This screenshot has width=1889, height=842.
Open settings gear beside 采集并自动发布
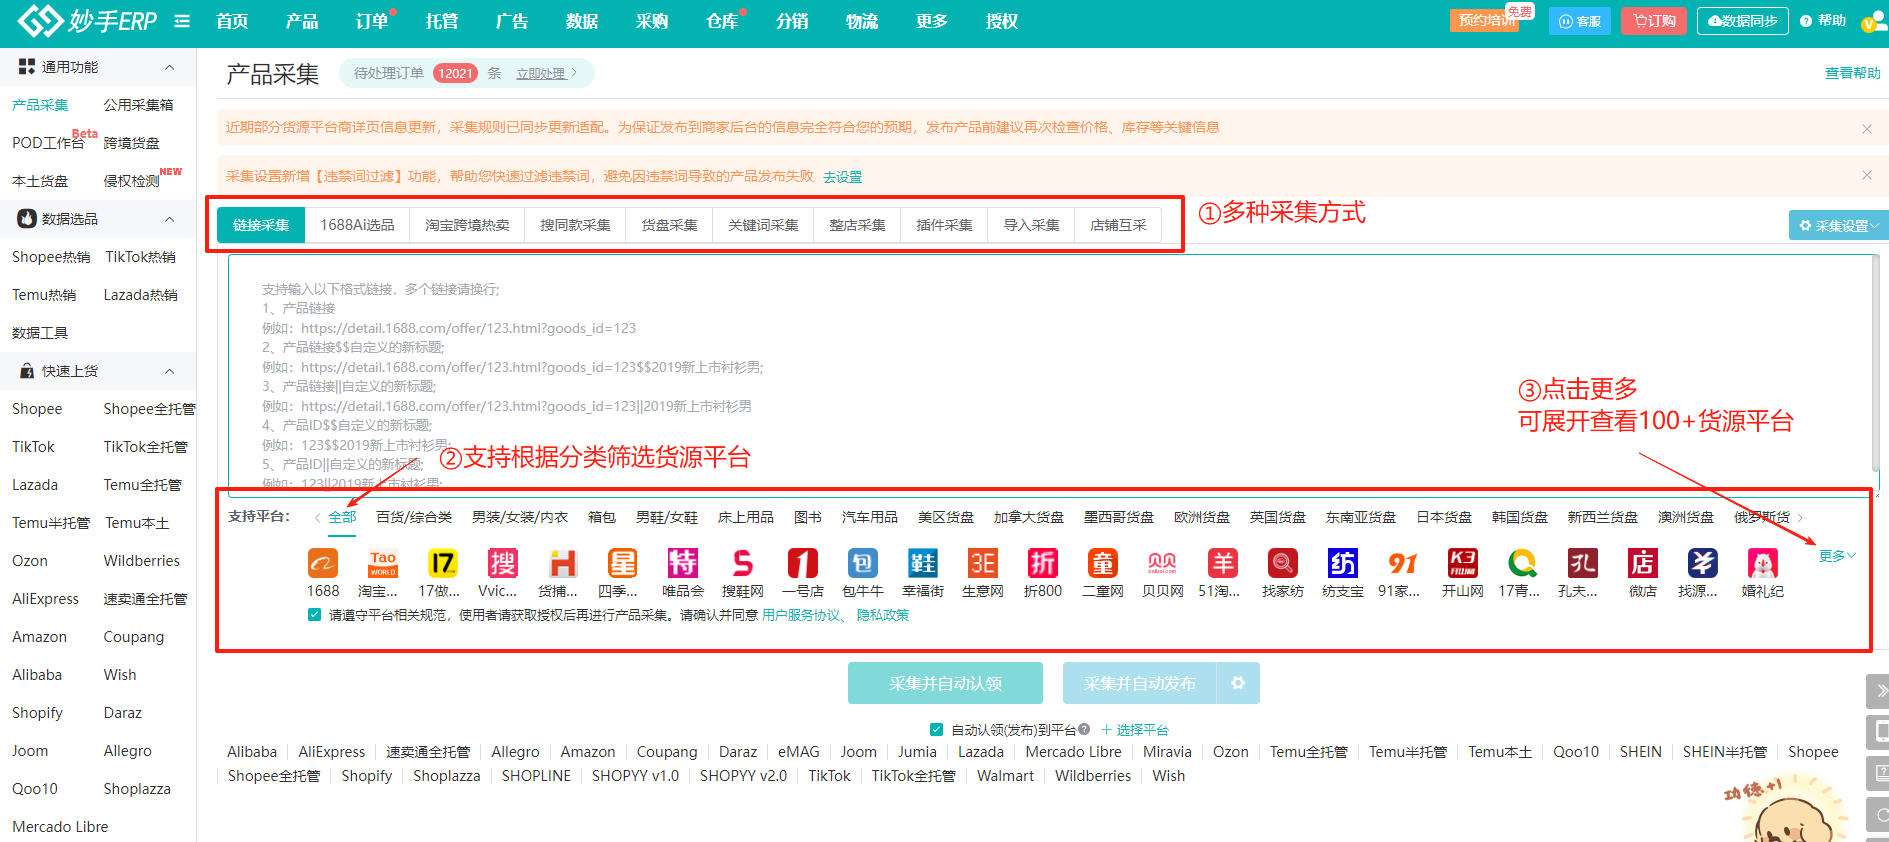pyautogui.click(x=1238, y=683)
